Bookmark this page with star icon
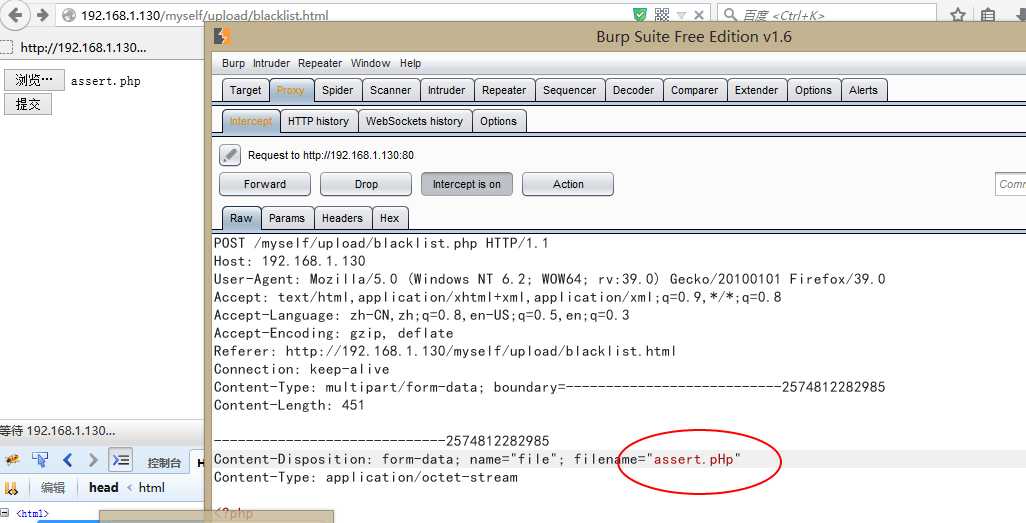The width and height of the screenshot is (1026, 523). 958,15
